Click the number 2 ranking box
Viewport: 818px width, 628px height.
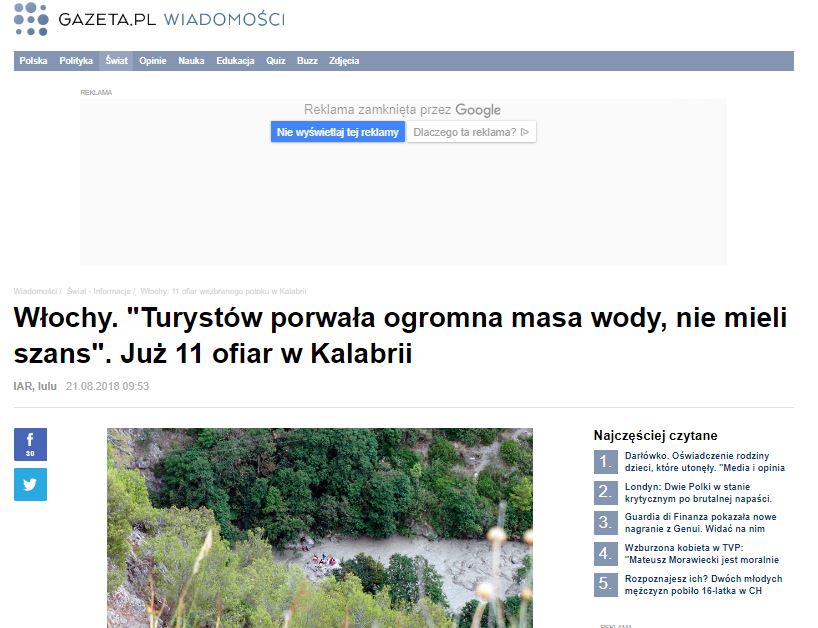(606, 492)
